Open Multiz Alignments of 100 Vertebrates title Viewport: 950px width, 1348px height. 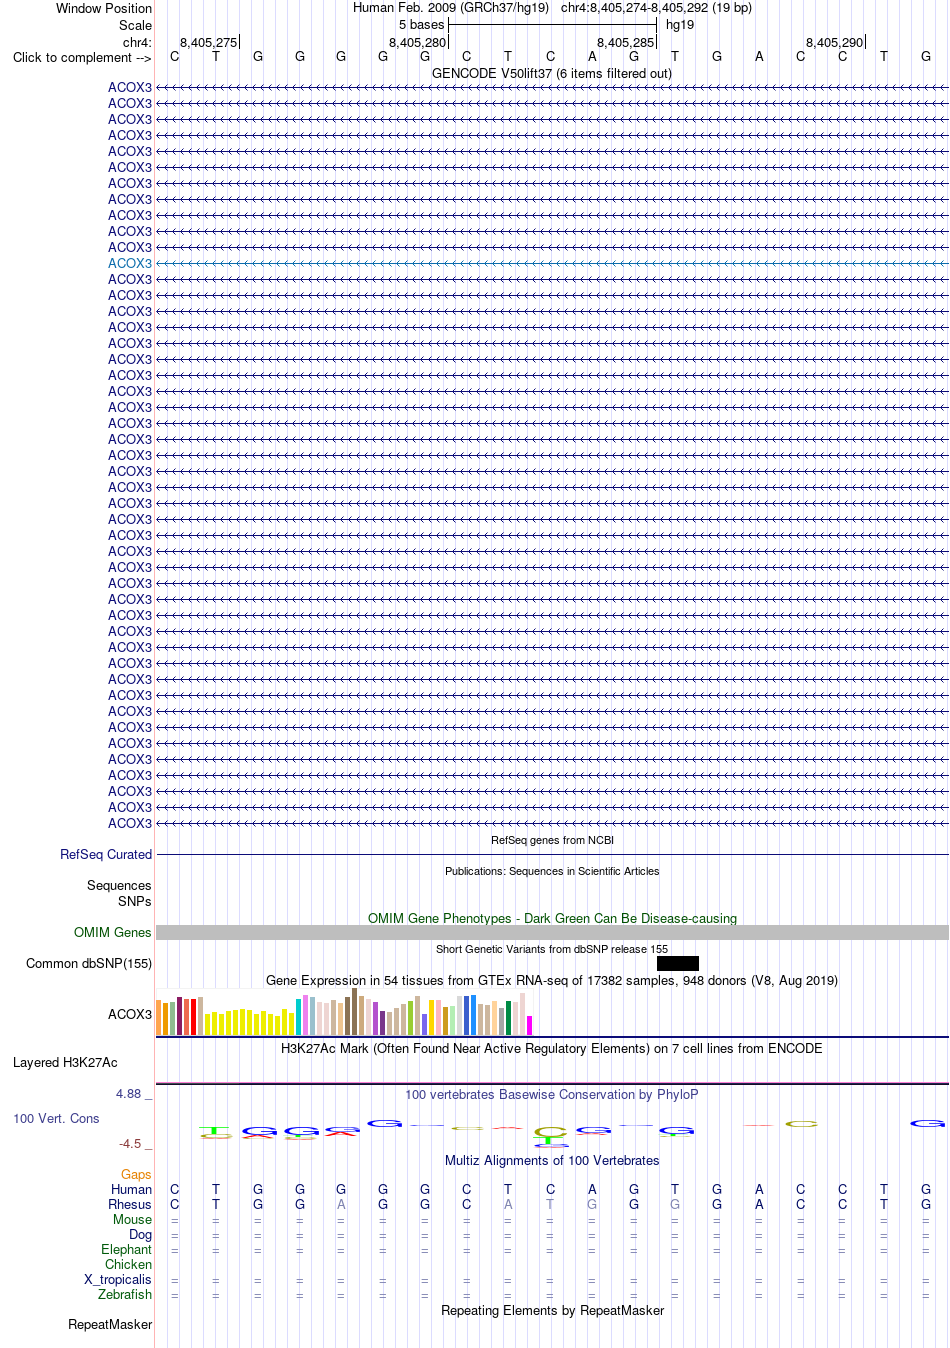coord(552,1160)
